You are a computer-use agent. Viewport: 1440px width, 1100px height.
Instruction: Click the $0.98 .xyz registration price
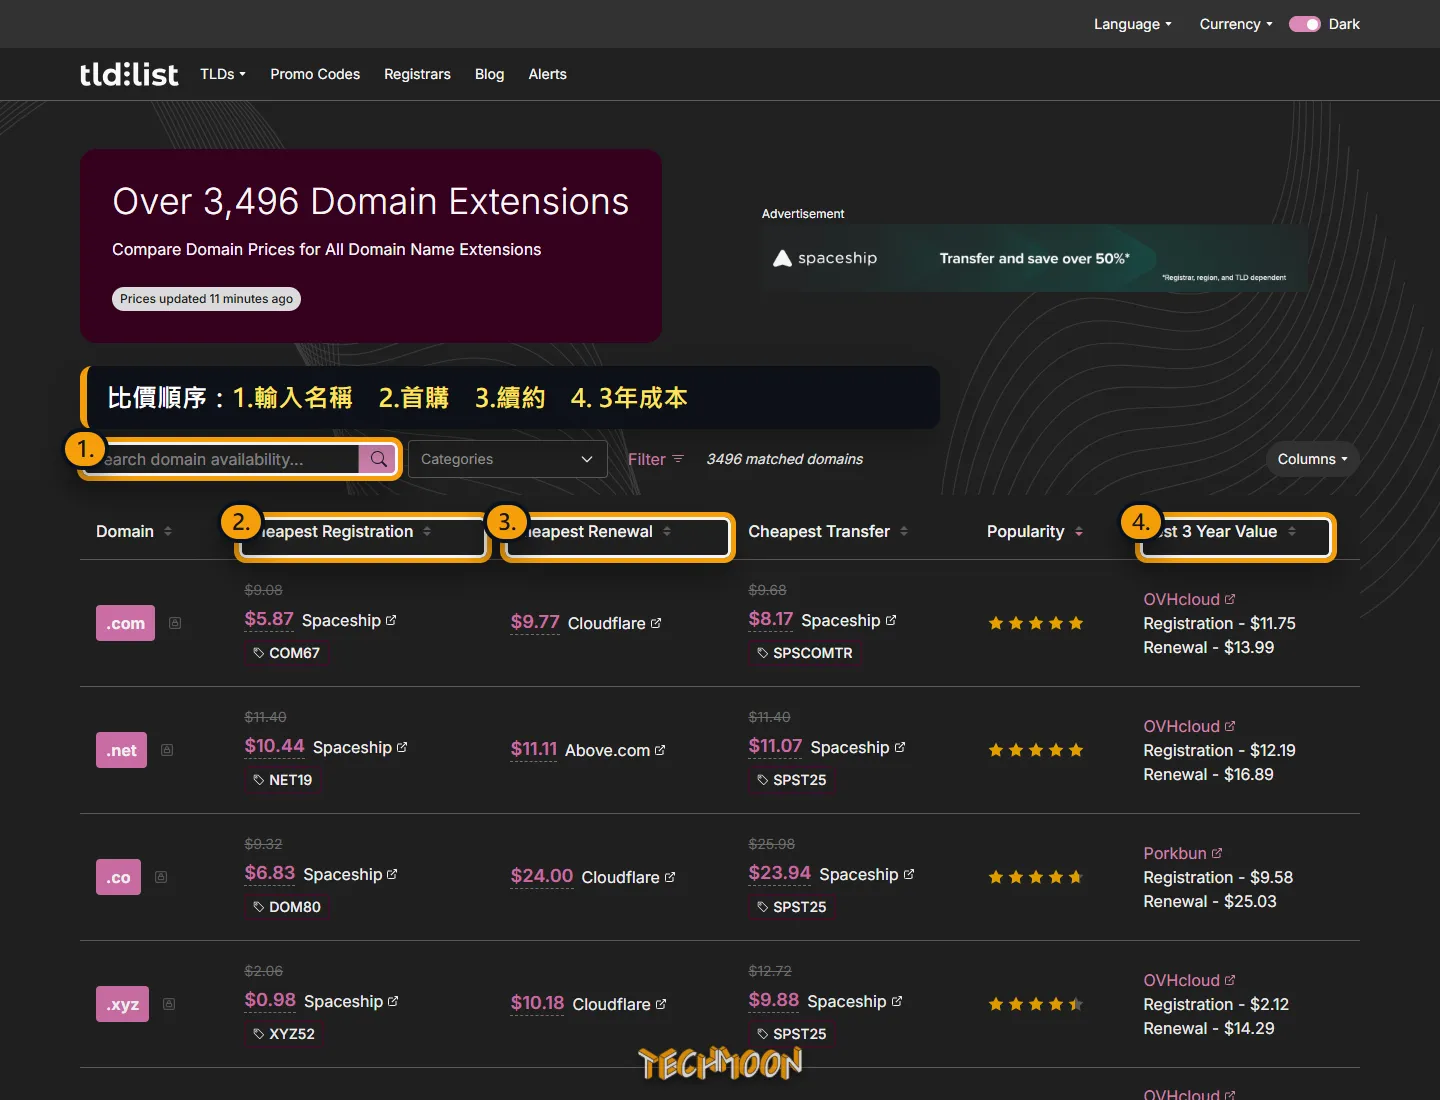tap(270, 1000)
